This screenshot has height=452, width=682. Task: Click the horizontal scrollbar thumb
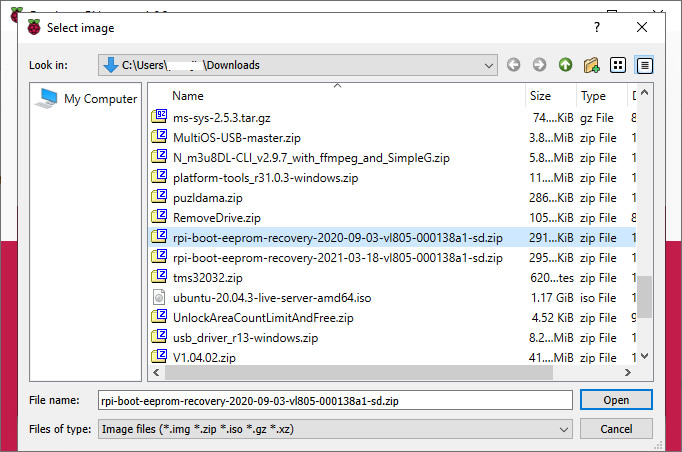(x=359, y=372)
